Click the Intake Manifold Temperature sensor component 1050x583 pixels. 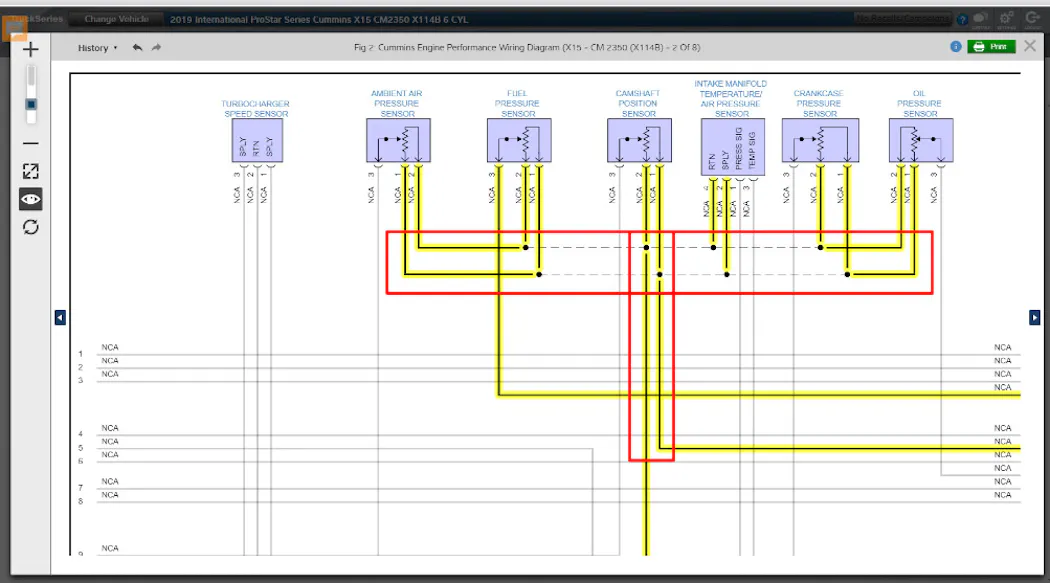point(733,147)
